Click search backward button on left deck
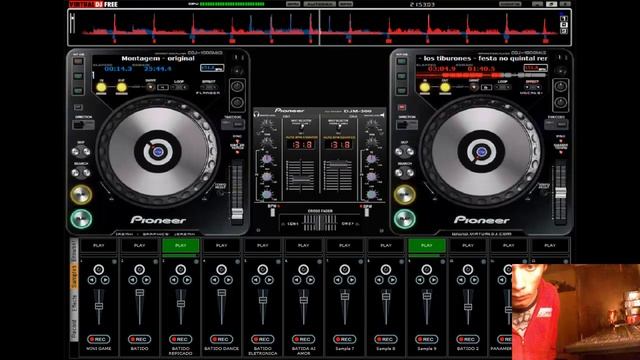This screenshot has width=640, height=360. [76, 173]
